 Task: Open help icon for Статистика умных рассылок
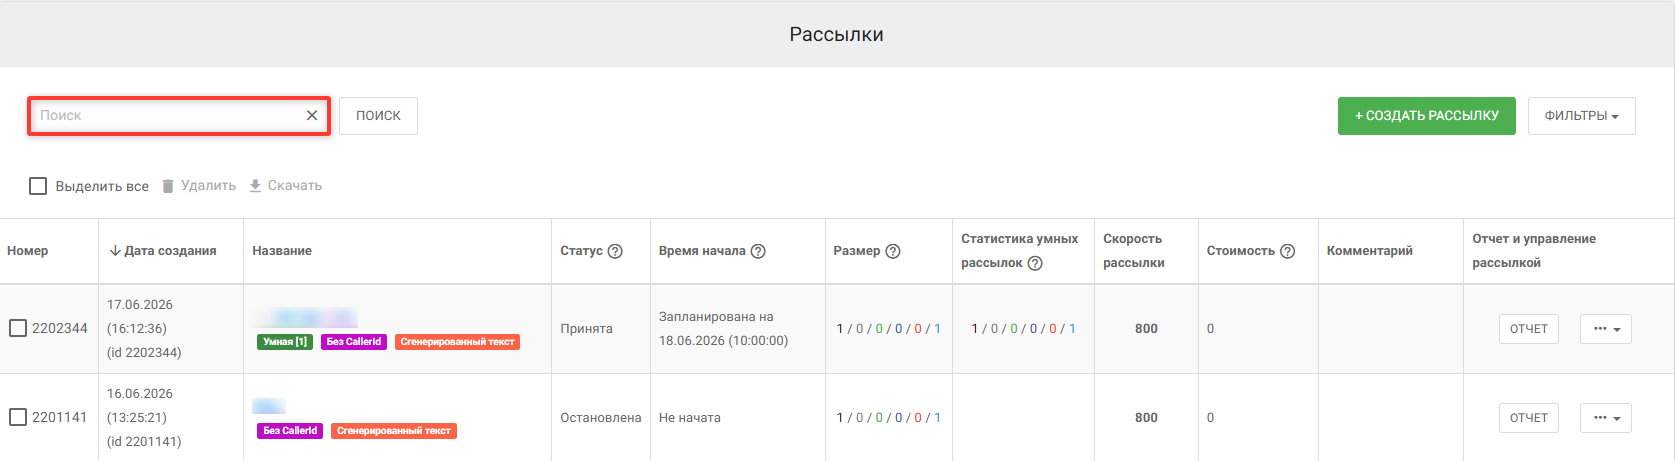click(1035, 263)
